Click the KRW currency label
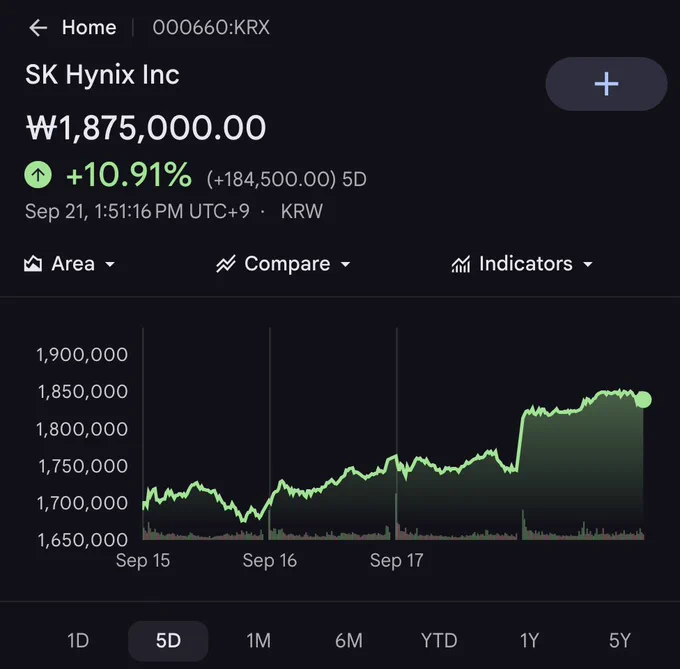This screenshot has width=680, height=669. click(x=301, y=212)
